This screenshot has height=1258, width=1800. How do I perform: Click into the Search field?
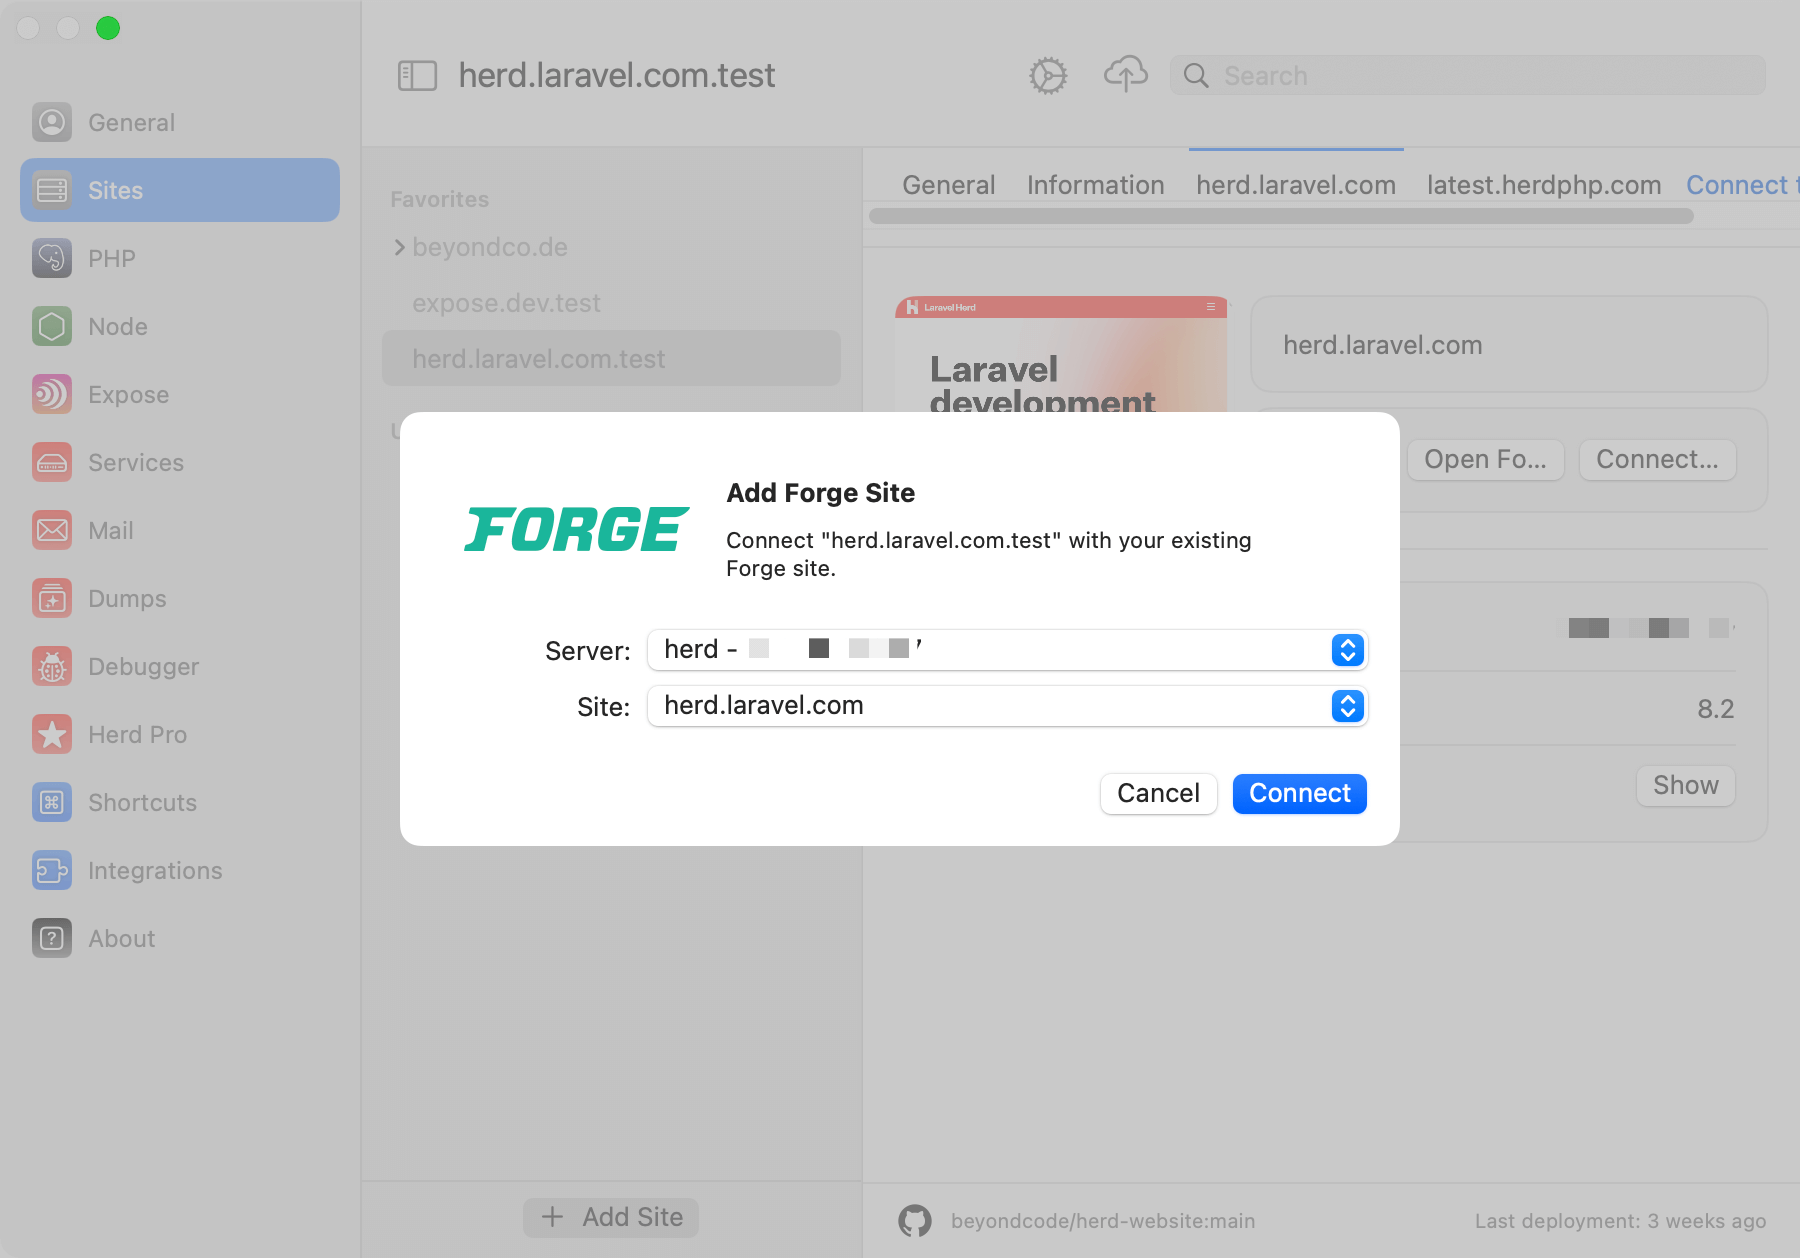pos(1468,75)
